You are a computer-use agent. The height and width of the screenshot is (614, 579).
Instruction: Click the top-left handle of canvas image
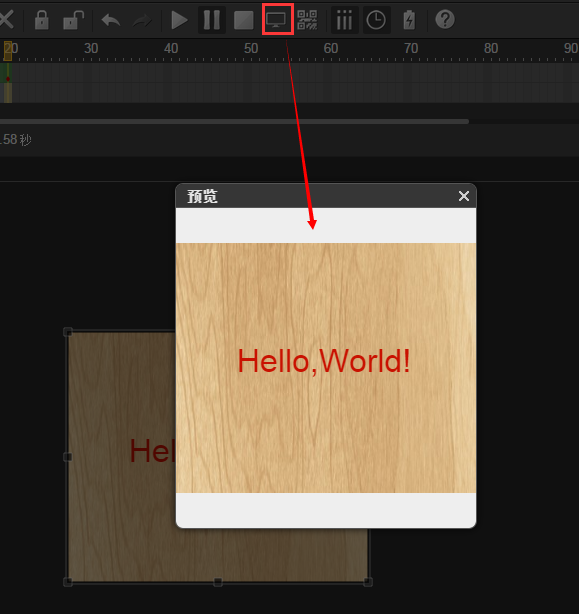(68, 332)
